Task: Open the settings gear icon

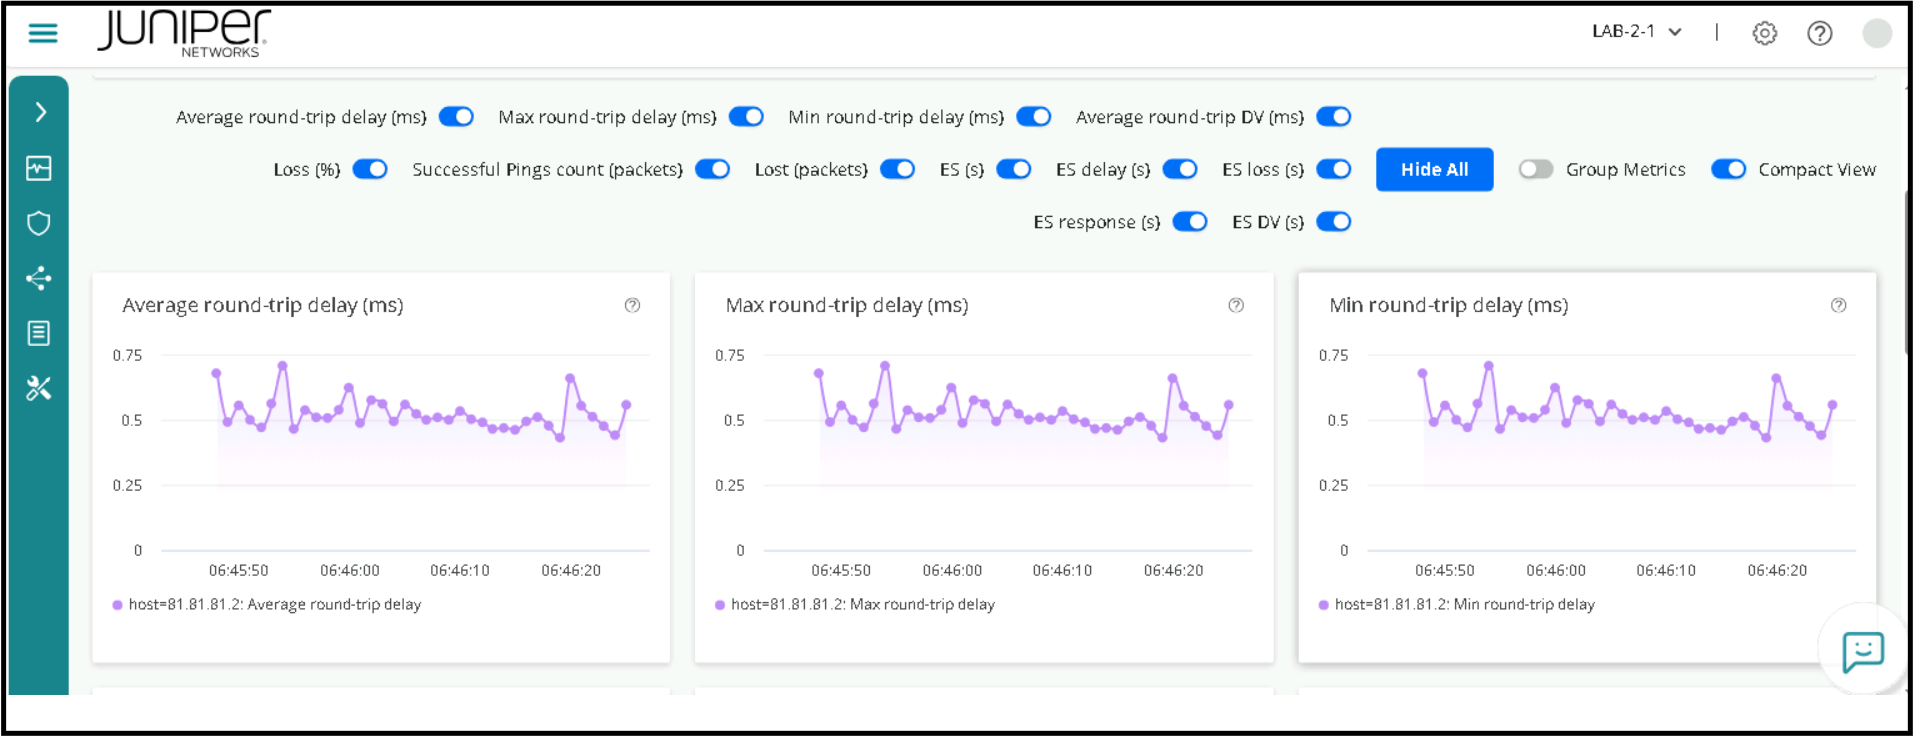Action: [1764, 33]
